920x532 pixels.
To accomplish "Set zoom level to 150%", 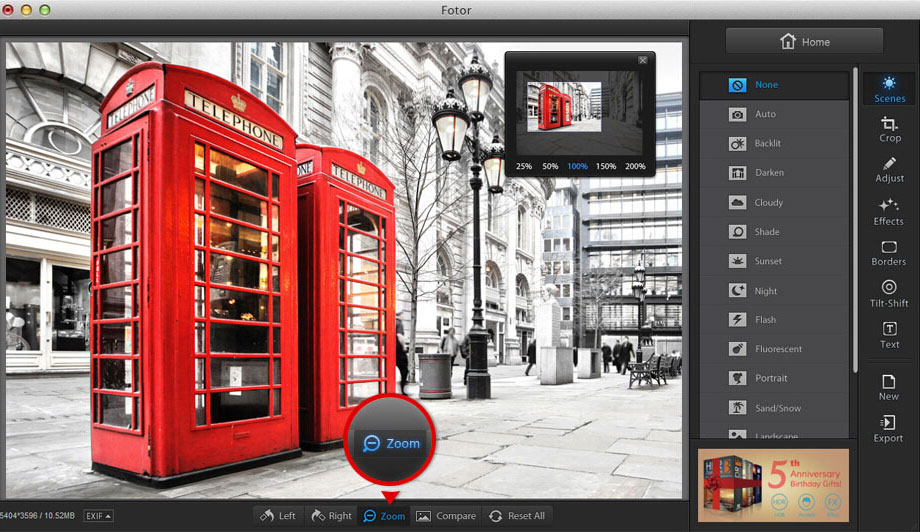I will [606, 166].
